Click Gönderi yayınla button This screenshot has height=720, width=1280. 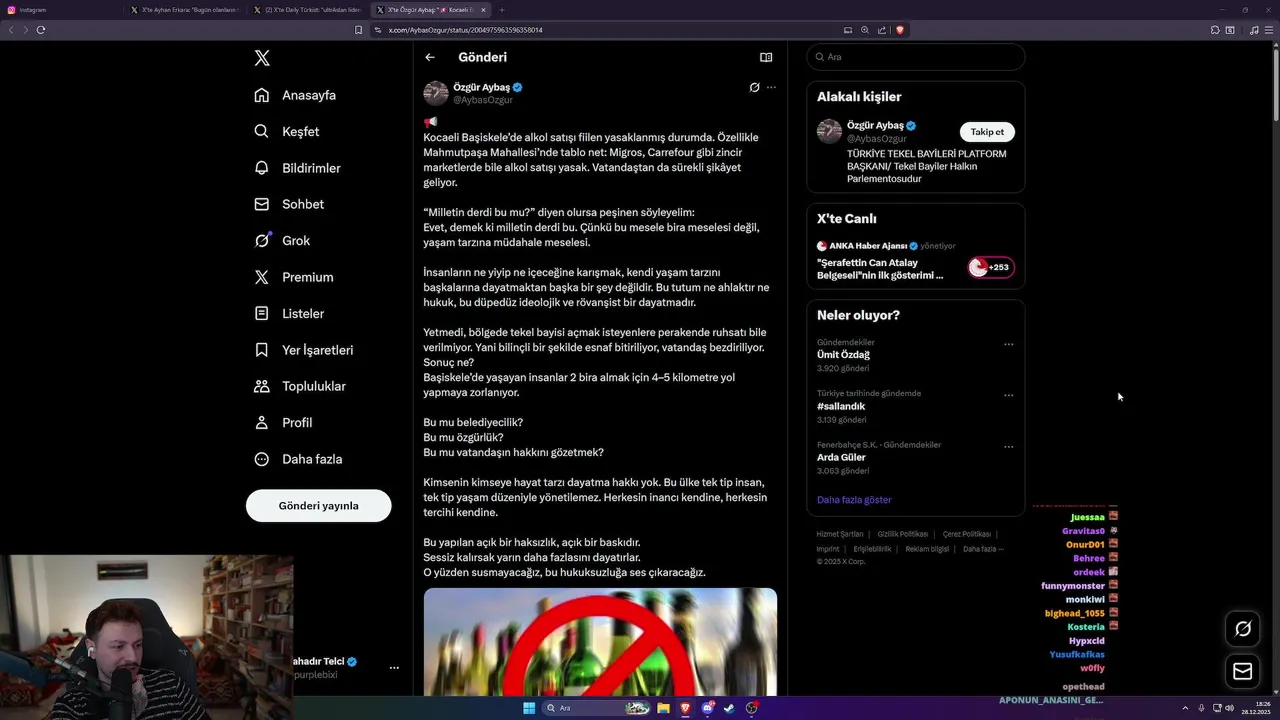pos(318,506)
